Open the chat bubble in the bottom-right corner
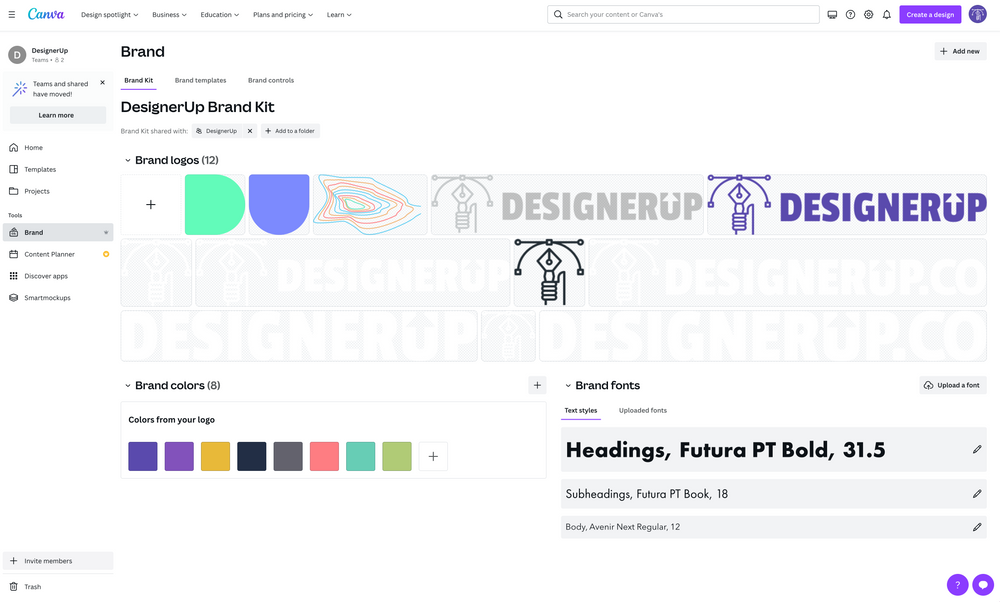 pos(982,584)
